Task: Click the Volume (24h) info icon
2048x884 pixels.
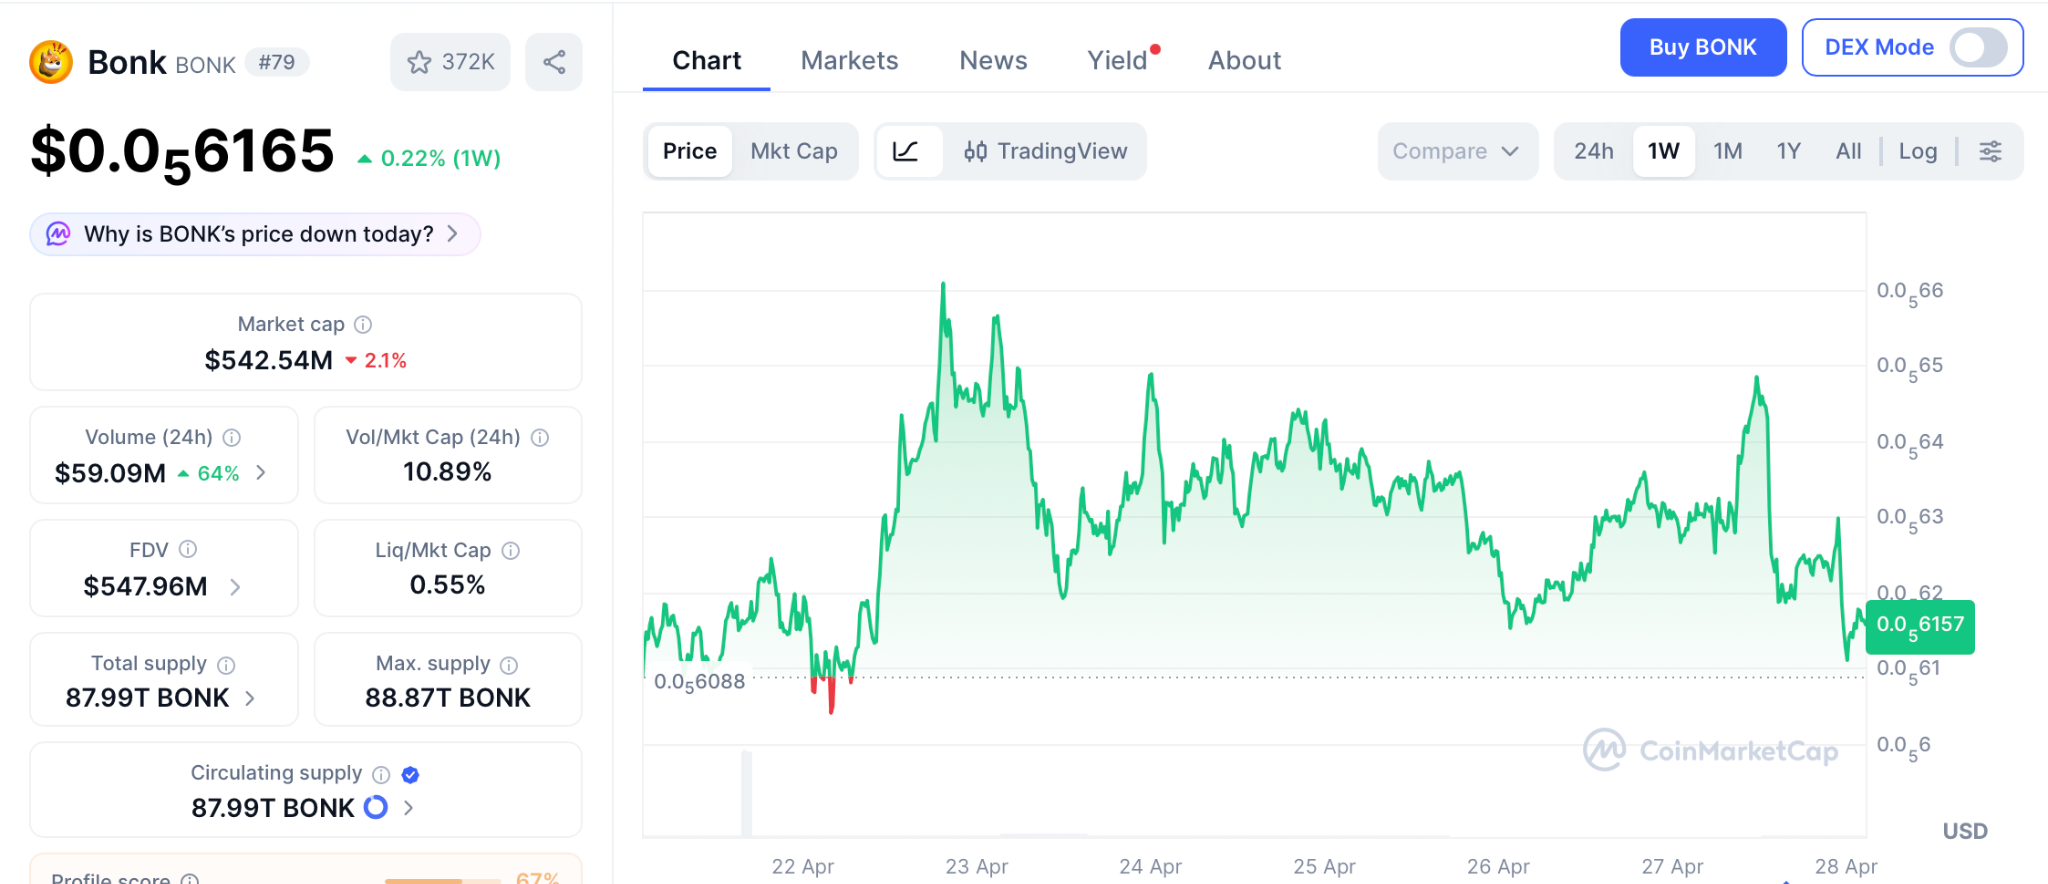Action: pos(232,437)
